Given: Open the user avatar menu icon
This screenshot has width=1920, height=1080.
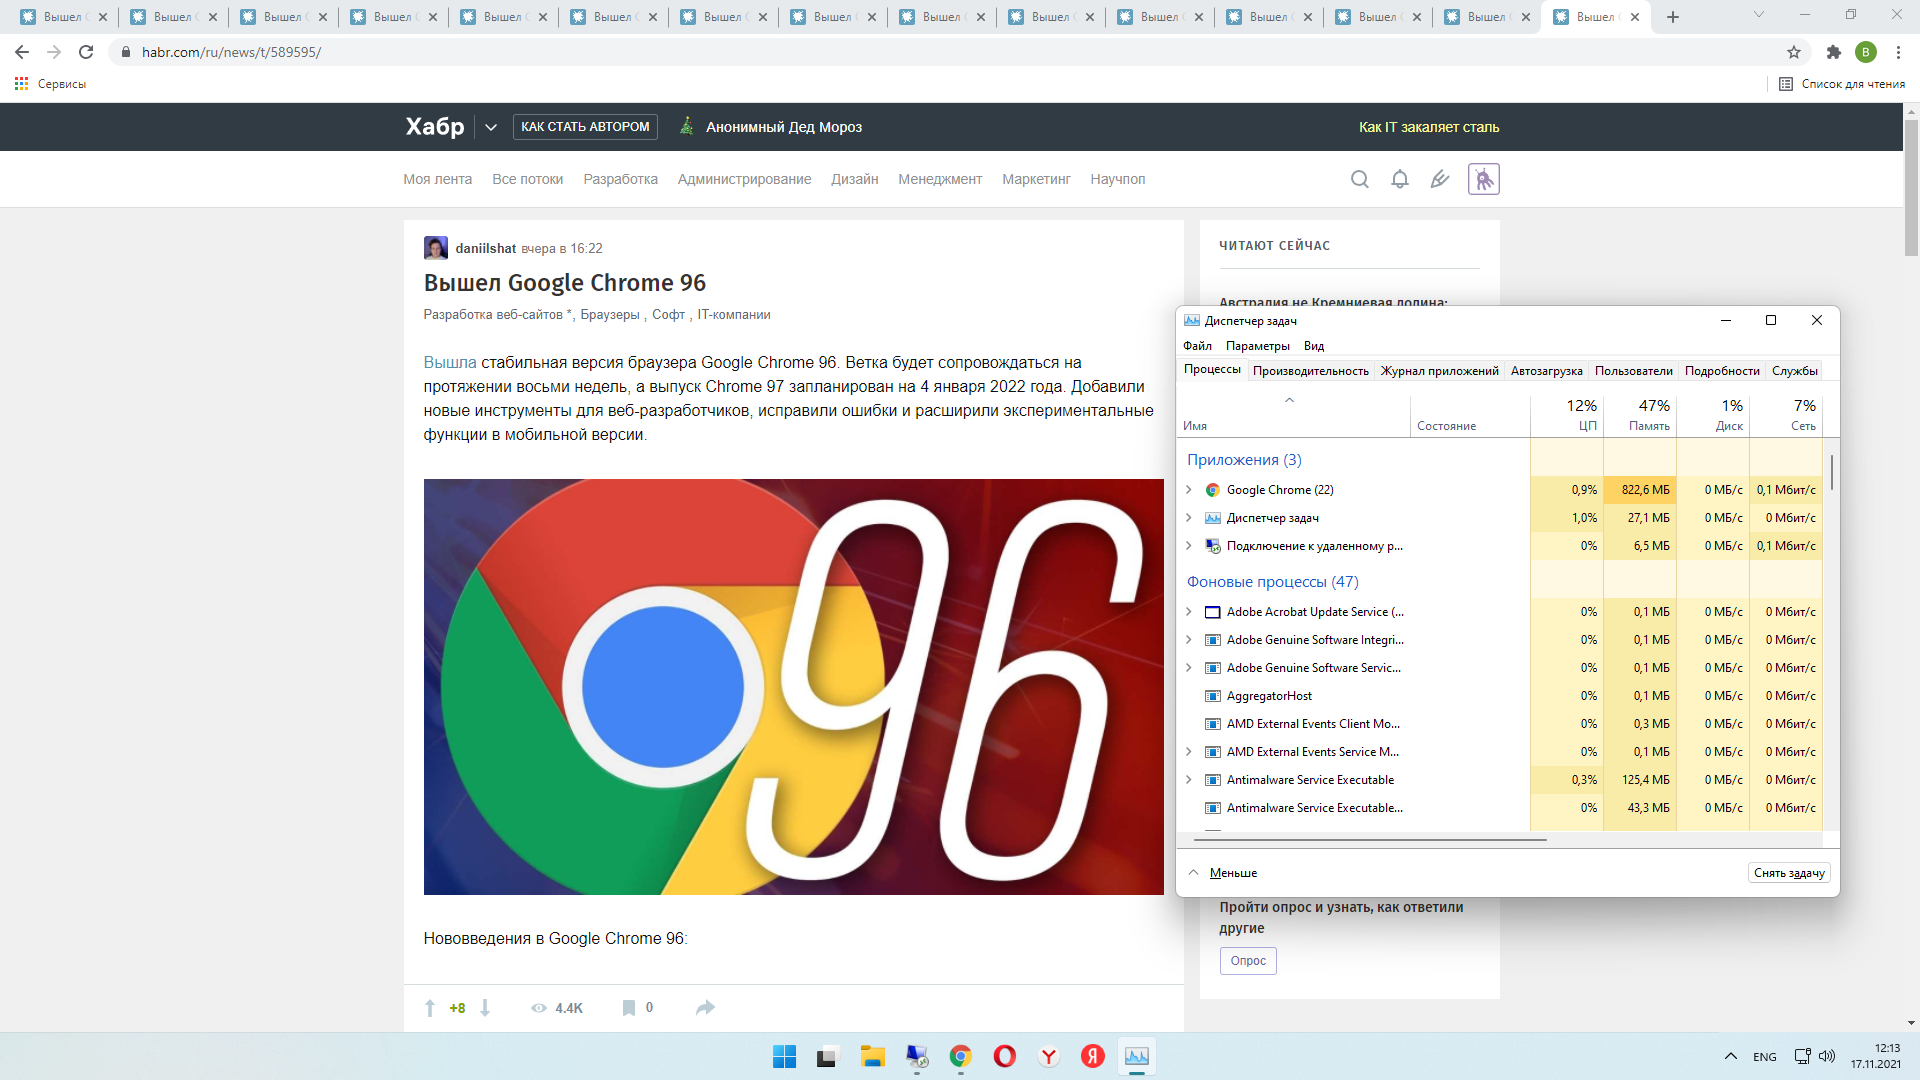Looking at the screenshot, I should pos(1483,179).
